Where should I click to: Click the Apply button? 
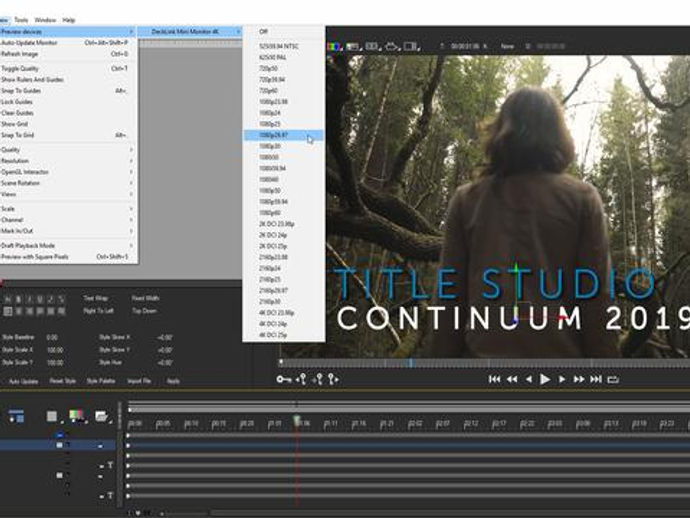[x=173, y=381]
